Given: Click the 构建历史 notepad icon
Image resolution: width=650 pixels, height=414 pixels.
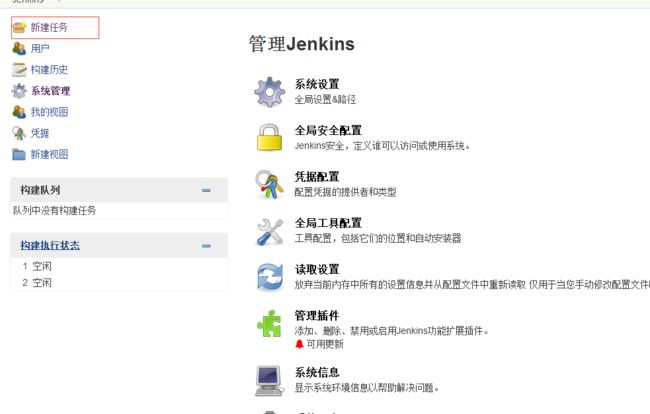Looking at the screenshot, I should pos(19,70).
